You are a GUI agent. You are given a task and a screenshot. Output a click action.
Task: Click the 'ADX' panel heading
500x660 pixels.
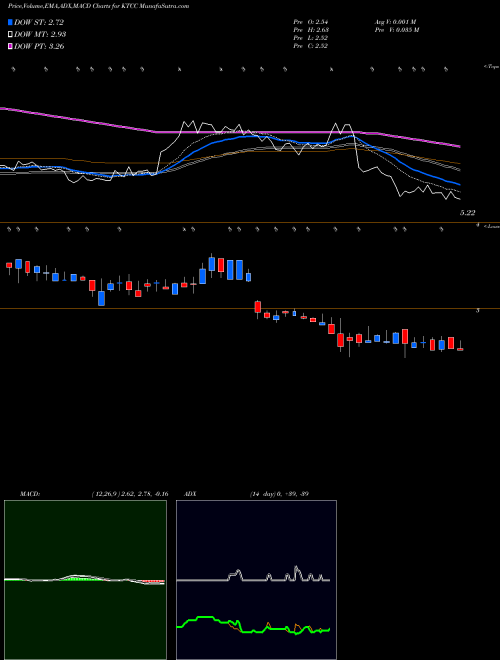191,494
